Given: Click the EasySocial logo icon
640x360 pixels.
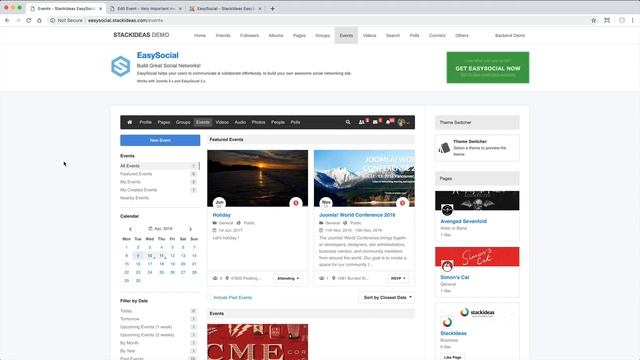Looking at the screenshot, I should pos(121,66).
